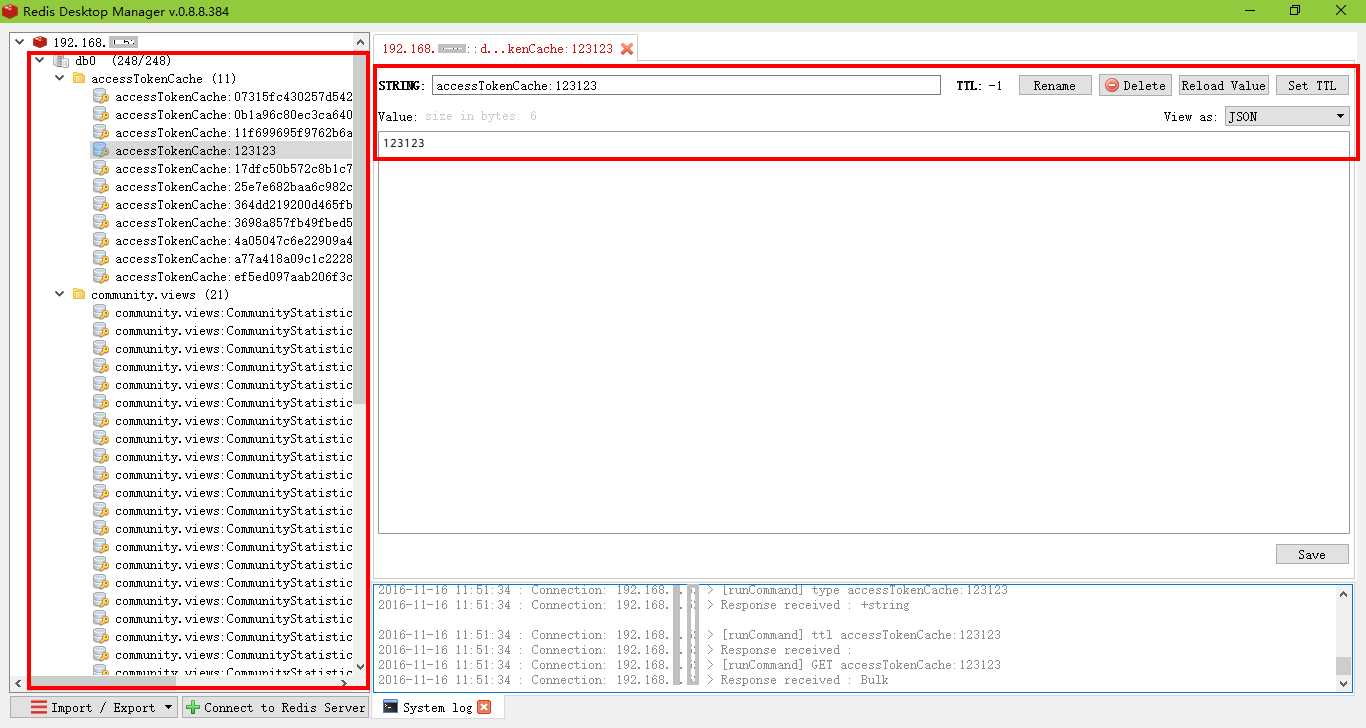Collapse the community.views namespace folder
The image size is (1366, 728).
point(59,294)
